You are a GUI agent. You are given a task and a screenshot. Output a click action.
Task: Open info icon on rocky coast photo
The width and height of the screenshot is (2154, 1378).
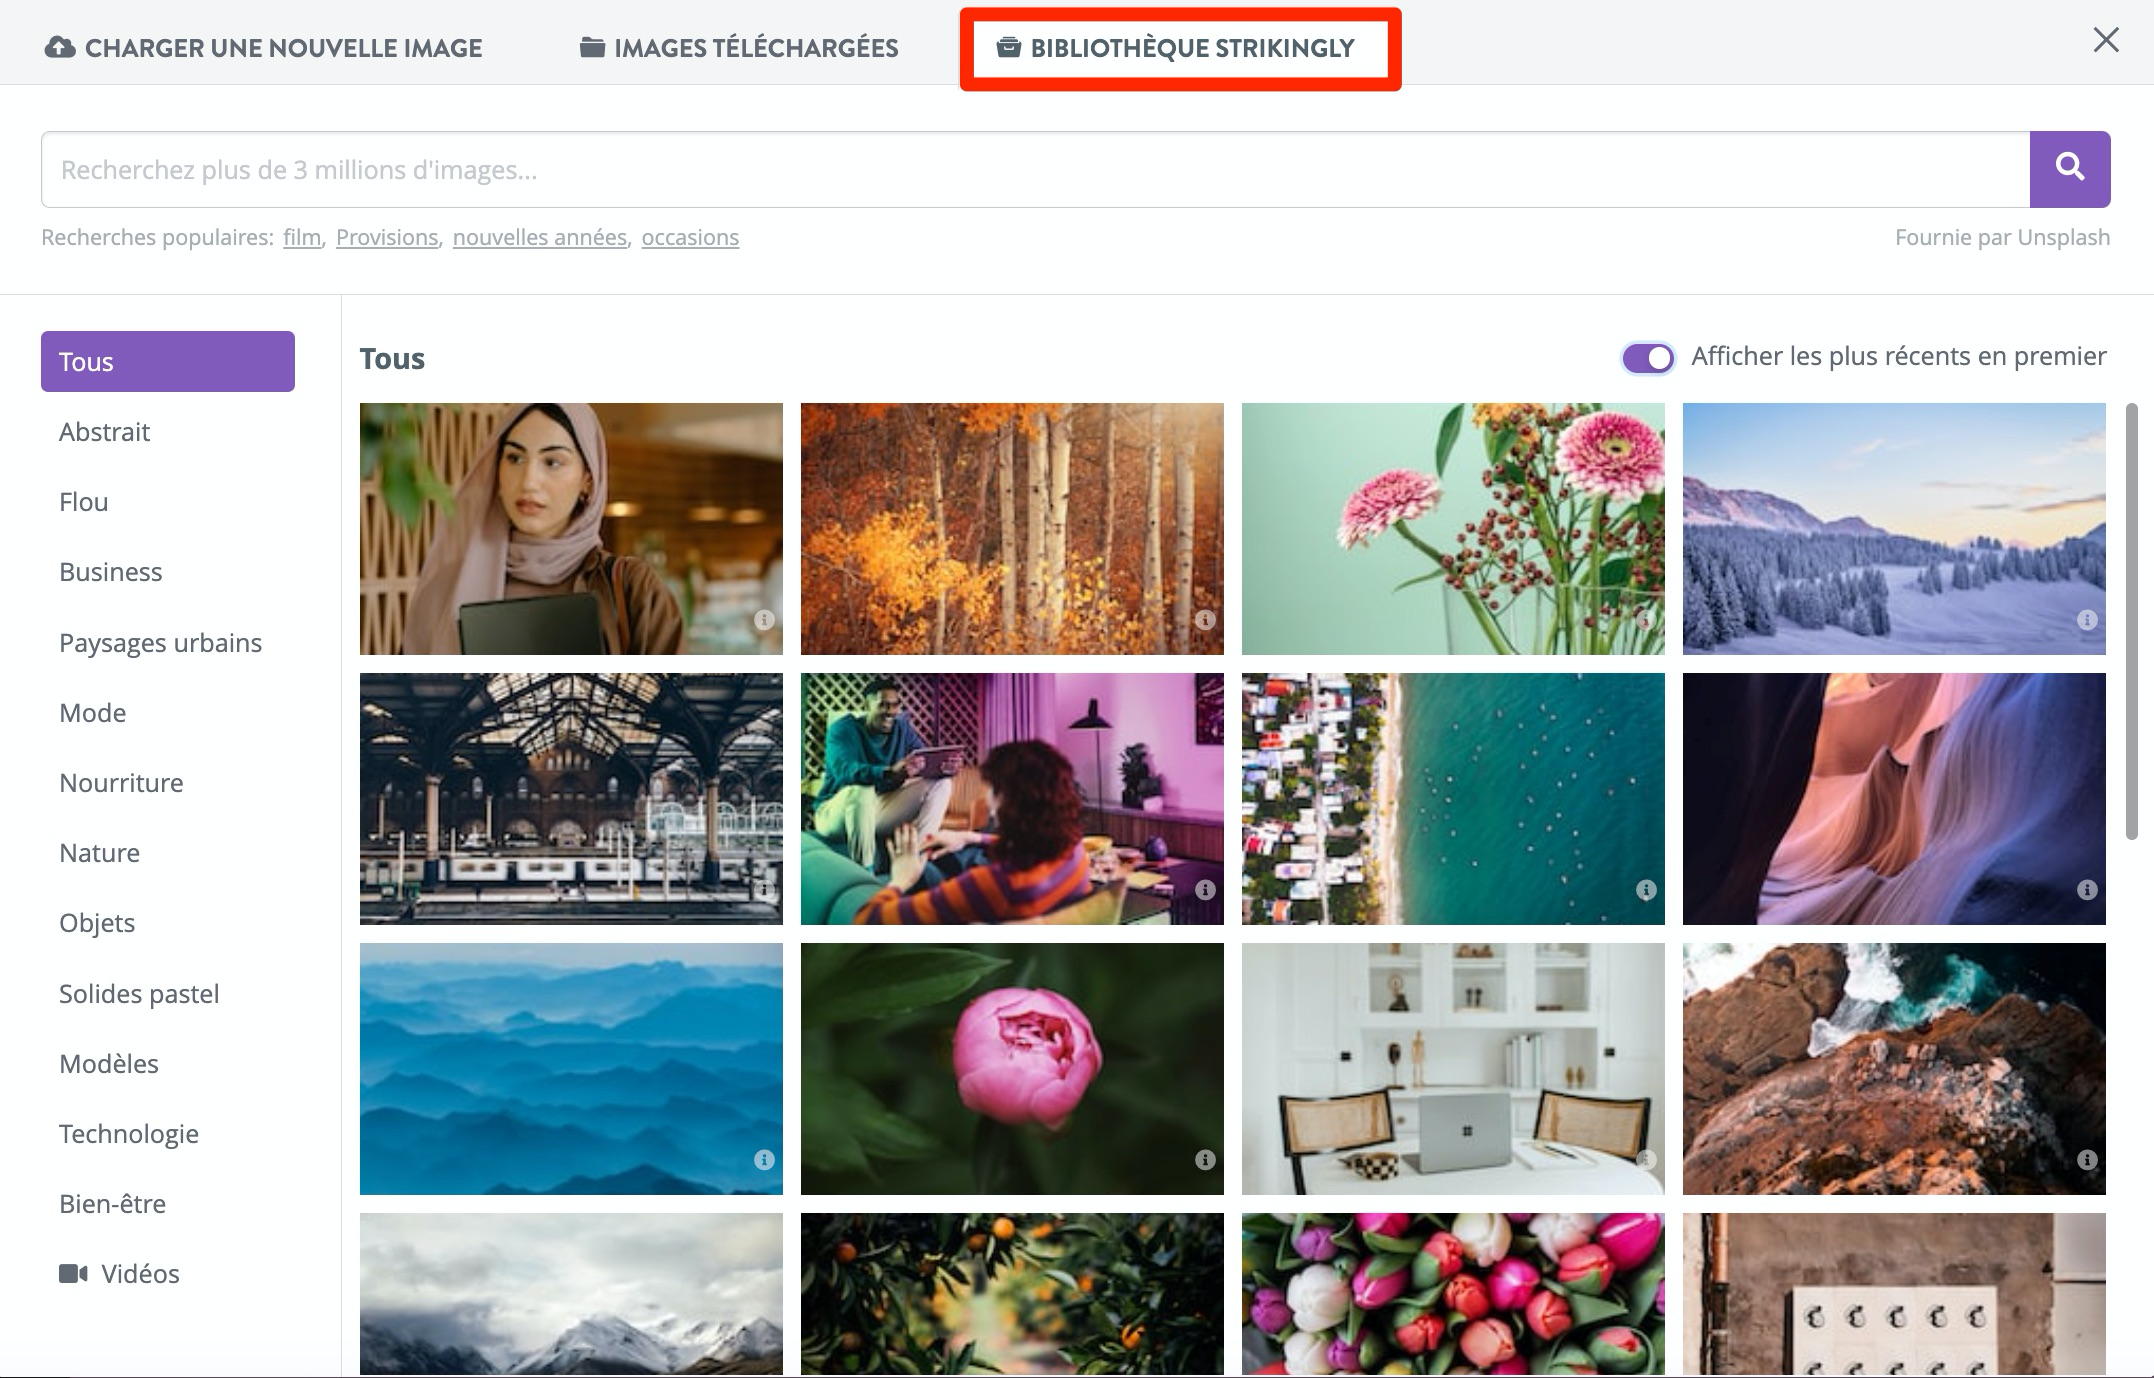pos(2087,1160)
